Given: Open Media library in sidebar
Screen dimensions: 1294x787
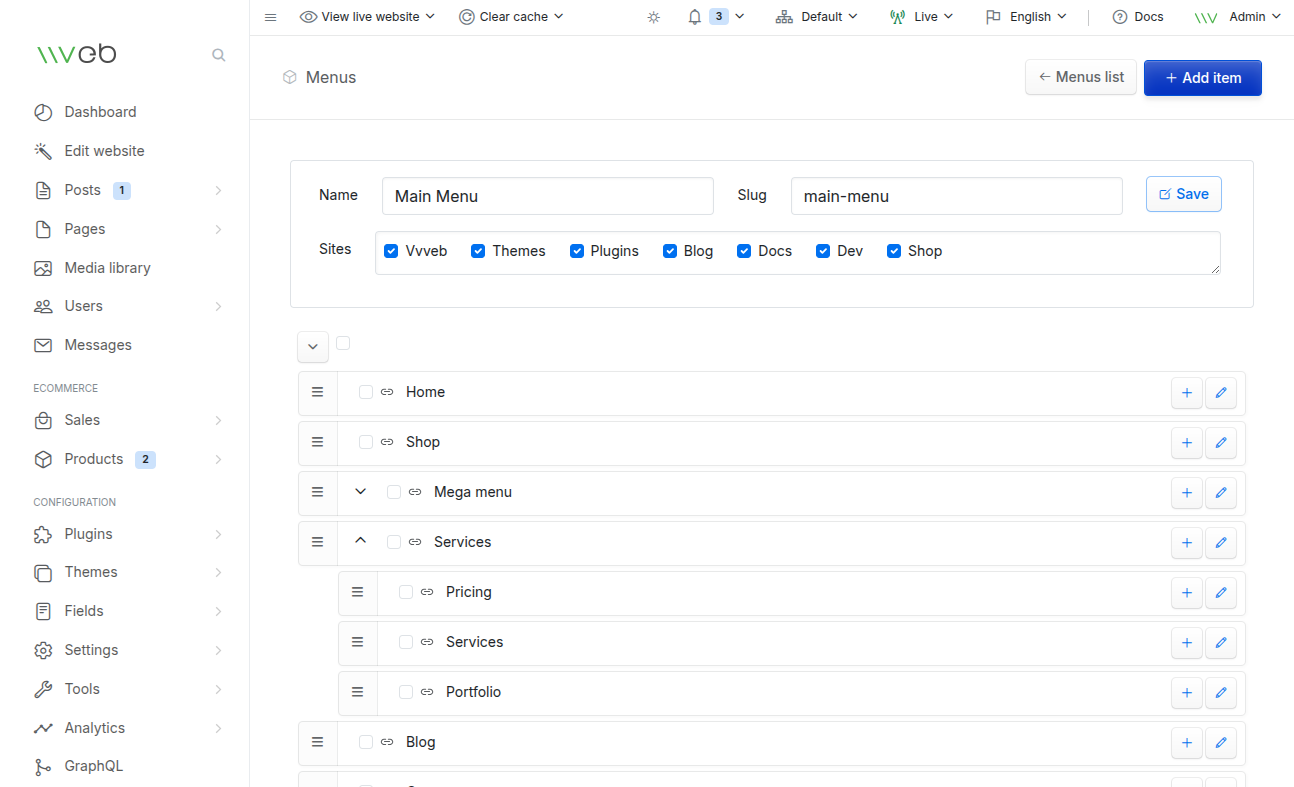Looking at the screenshot, I should tap(107, 268).
